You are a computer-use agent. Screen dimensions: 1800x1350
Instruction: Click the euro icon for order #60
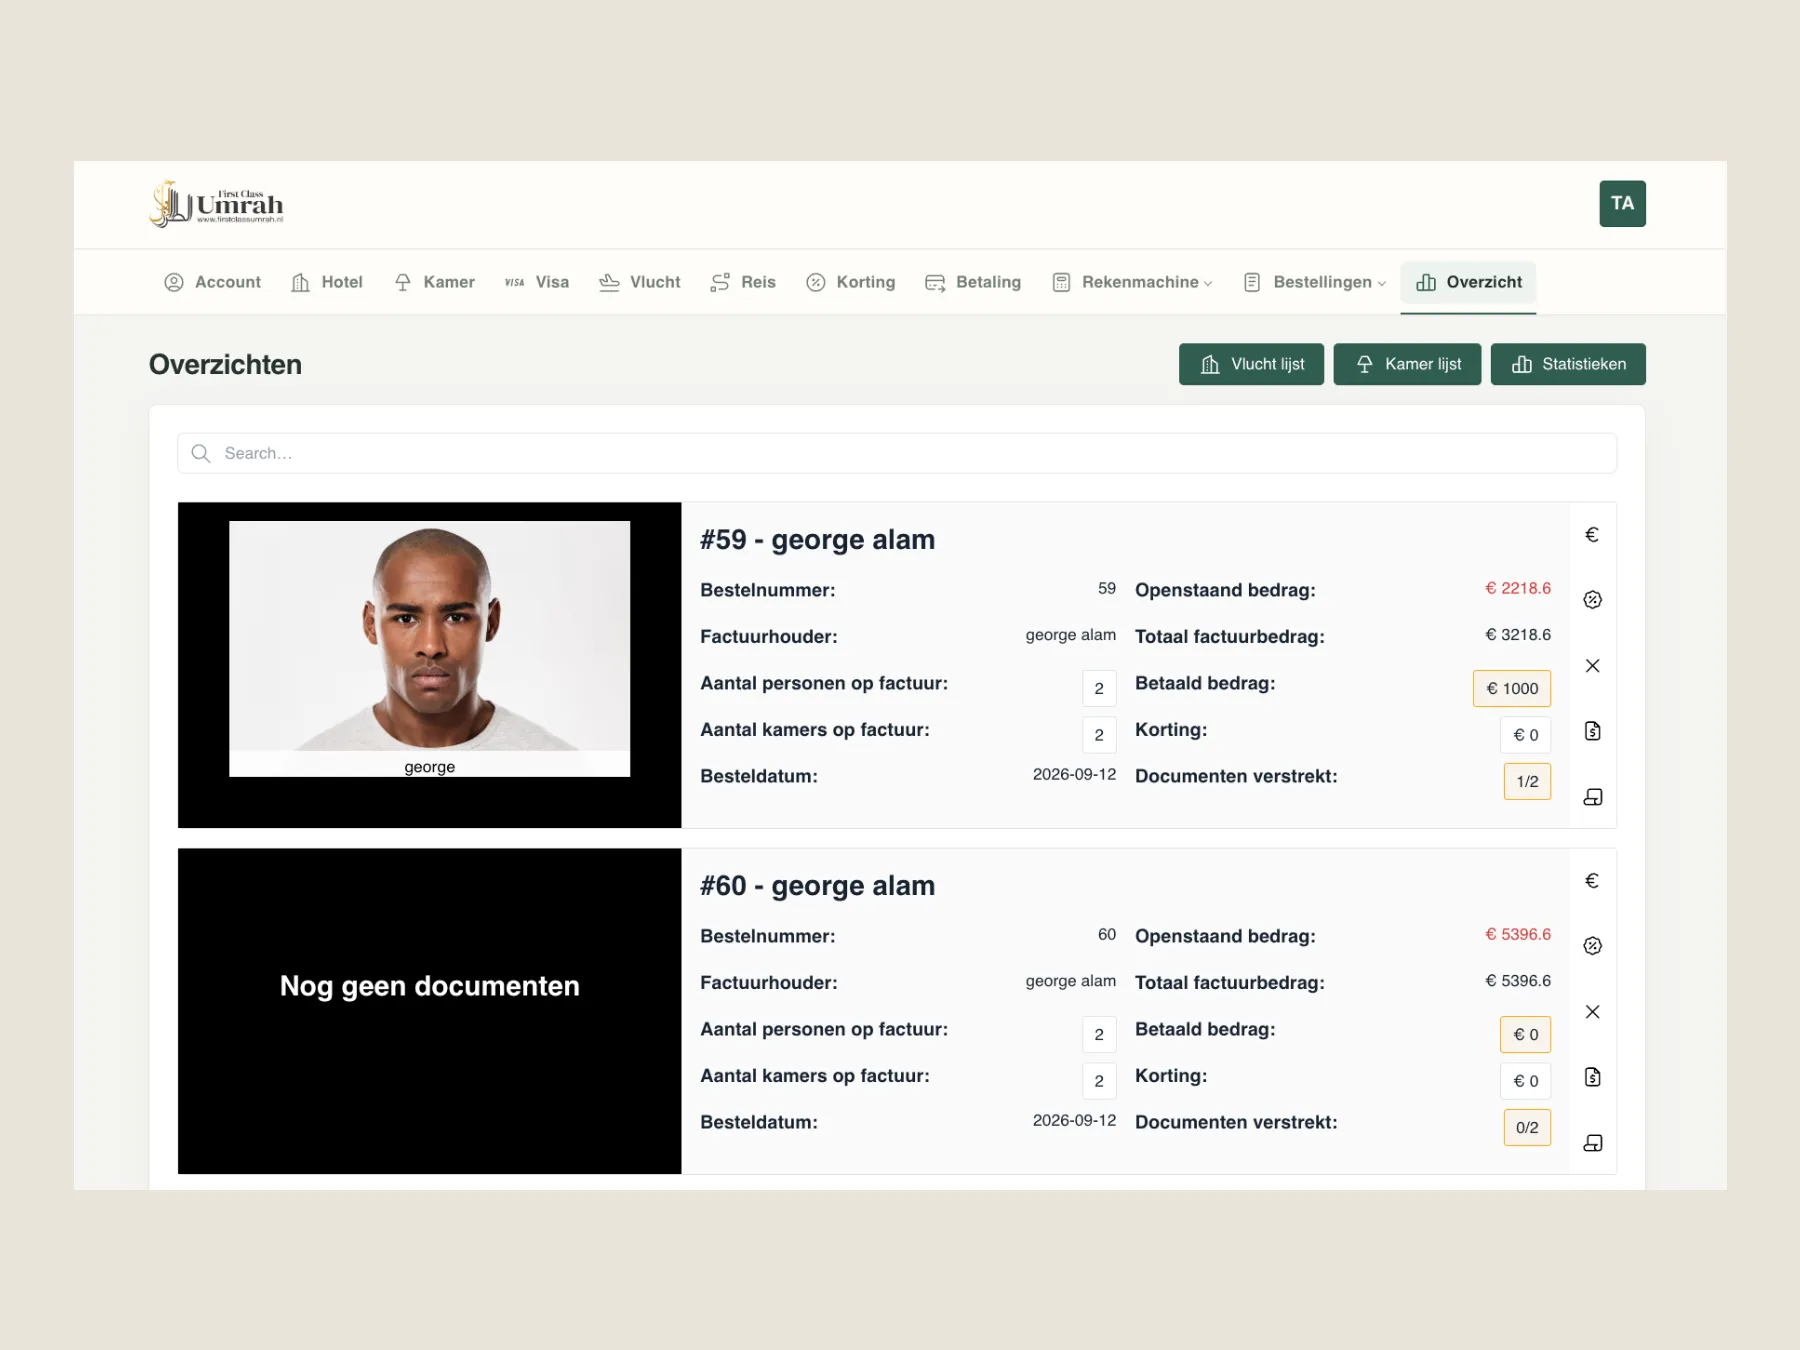click(x=1592, y=881)
